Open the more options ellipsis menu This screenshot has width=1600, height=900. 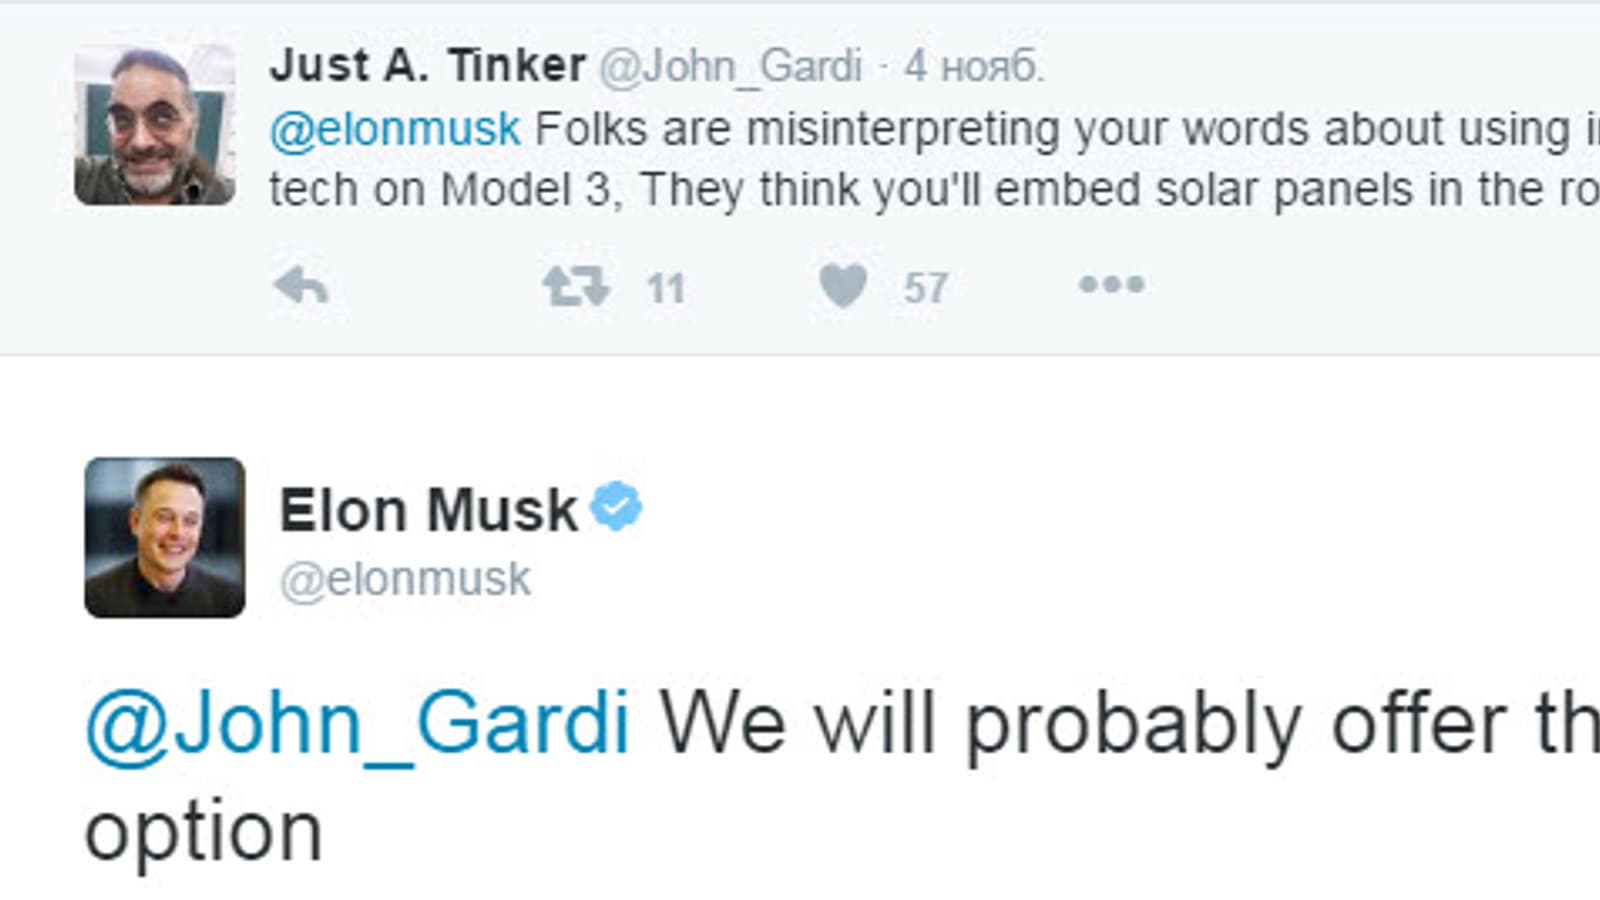coord(1111,286)
